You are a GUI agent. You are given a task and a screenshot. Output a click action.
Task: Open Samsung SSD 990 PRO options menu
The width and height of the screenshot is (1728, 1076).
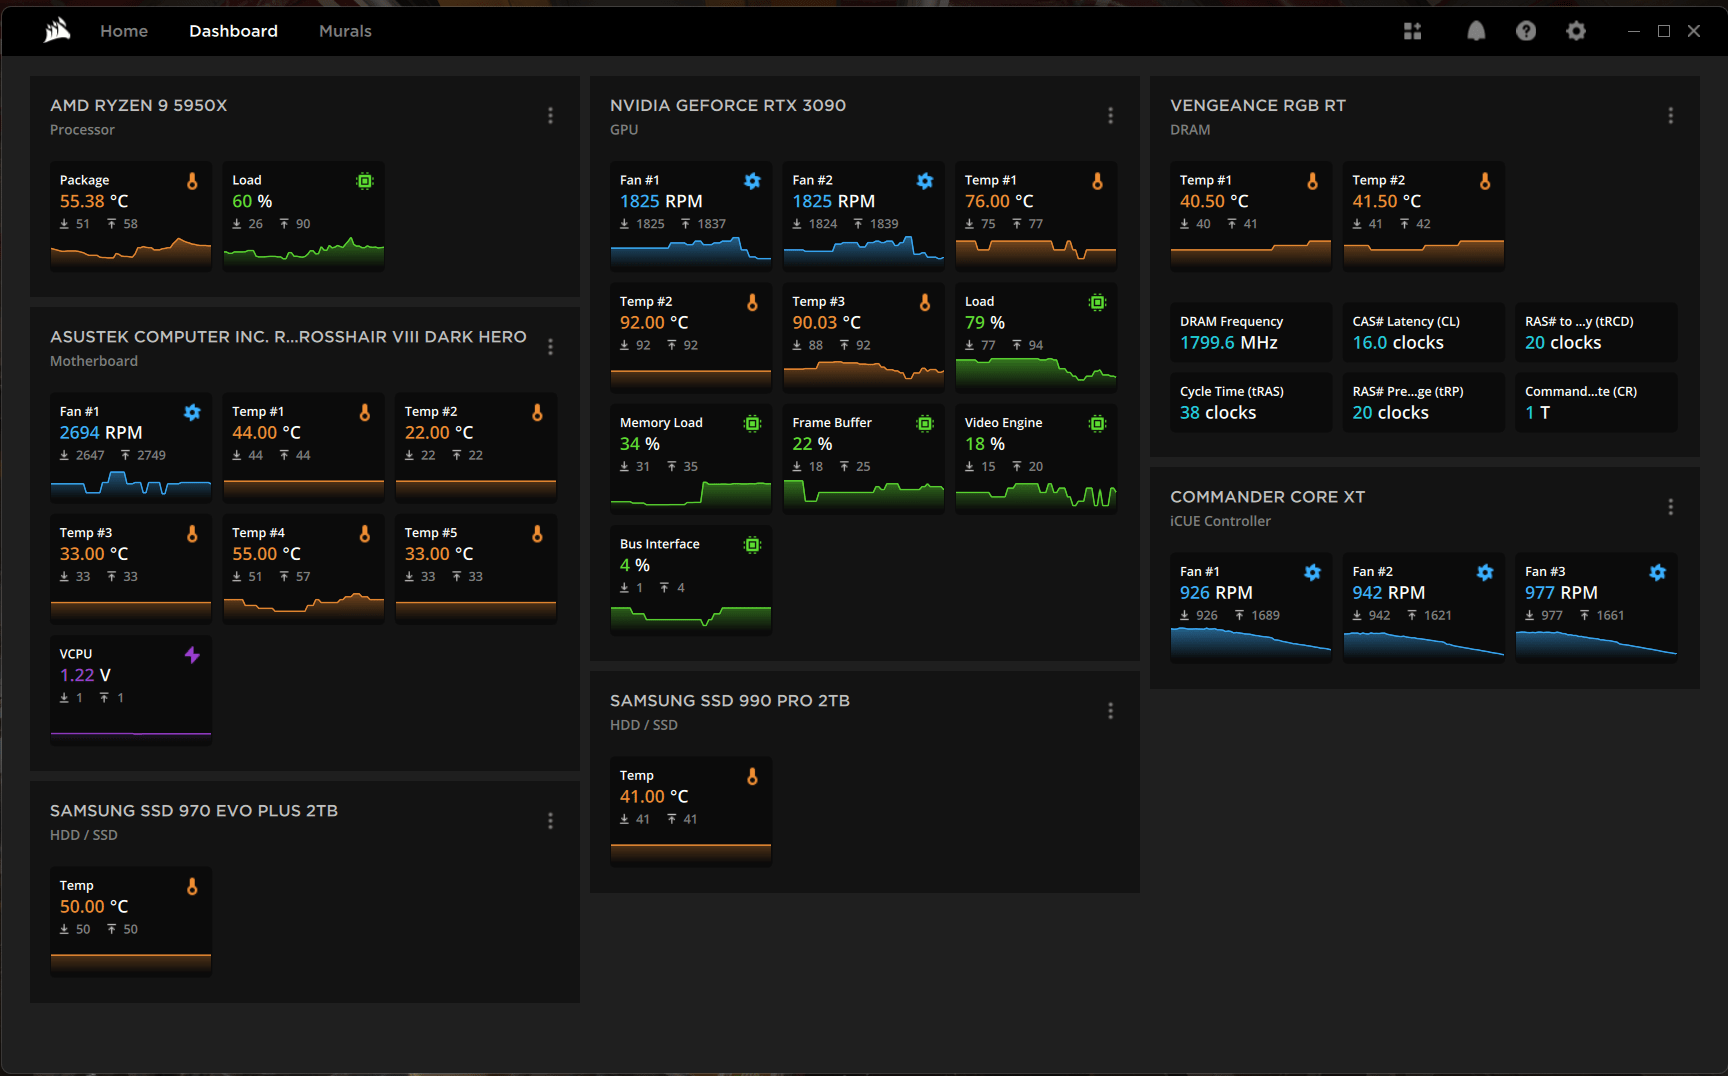[1110, 711]
